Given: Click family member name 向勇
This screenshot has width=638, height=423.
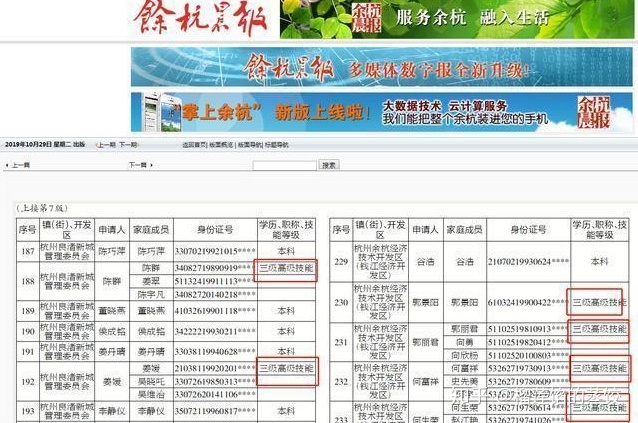Looking at the screenshot, I should [x=465, y=342].
